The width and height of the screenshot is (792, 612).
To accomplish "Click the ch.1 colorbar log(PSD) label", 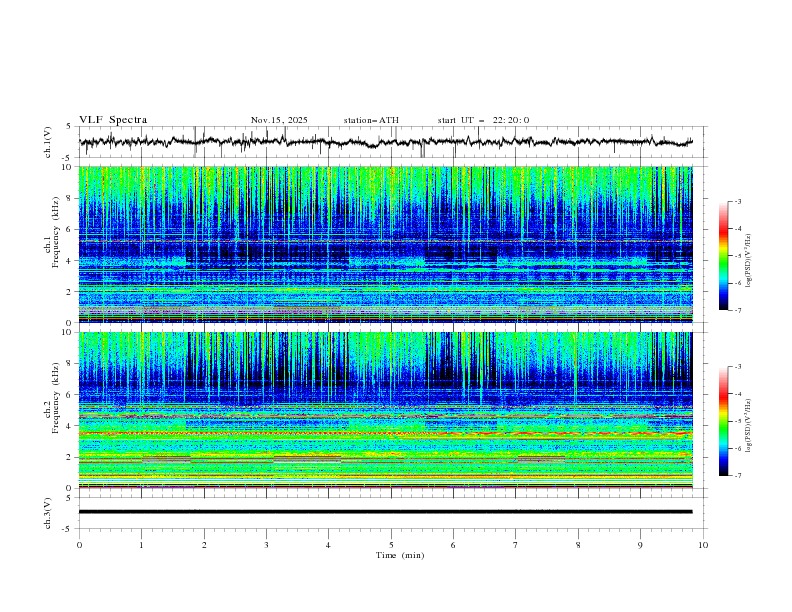I will 749,261.
